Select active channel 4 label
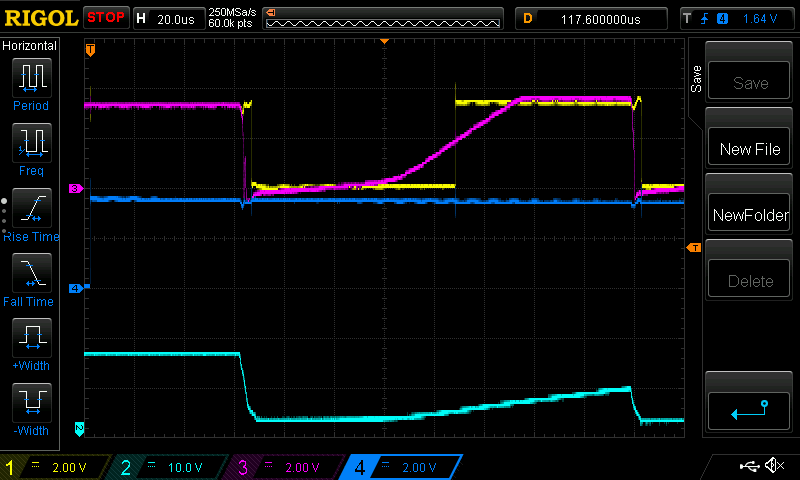800x480 pixels. [402, 467]
